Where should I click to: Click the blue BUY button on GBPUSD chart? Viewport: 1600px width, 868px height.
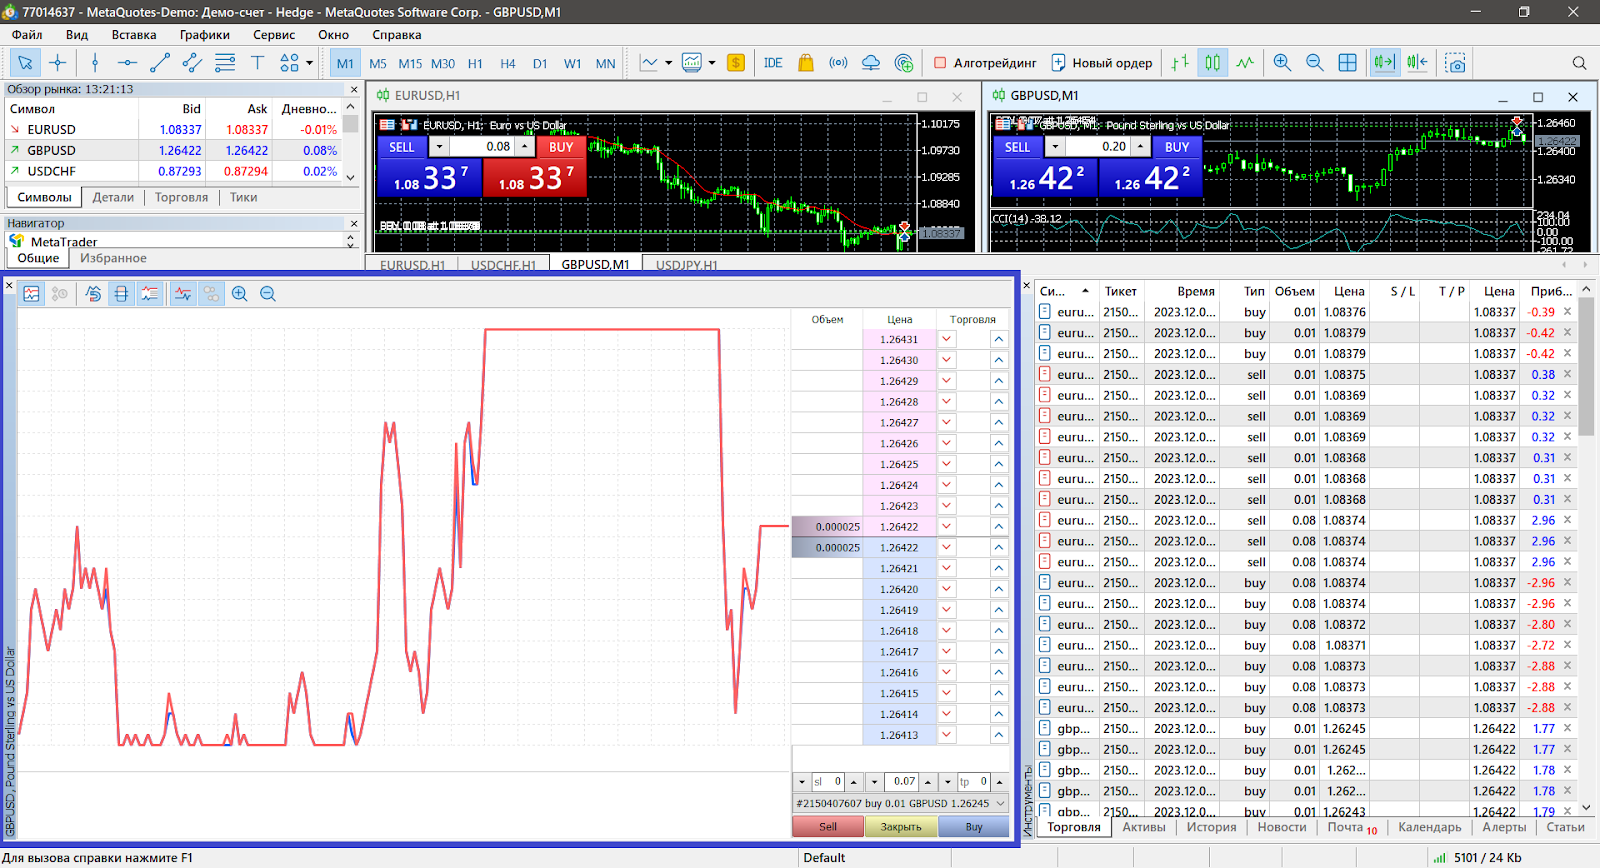[x=1176, y=147]
